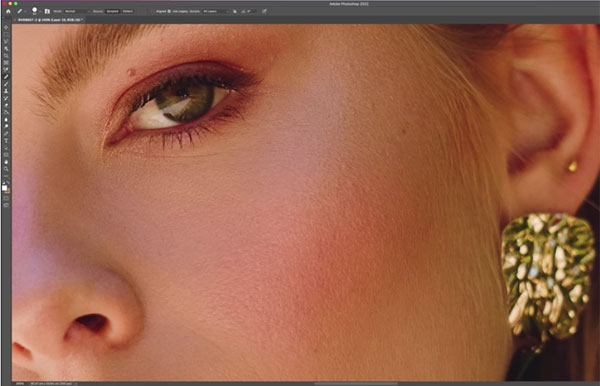Click the background color swatch
The width and height of the screenshot is (600, 386).
[8, 191]
